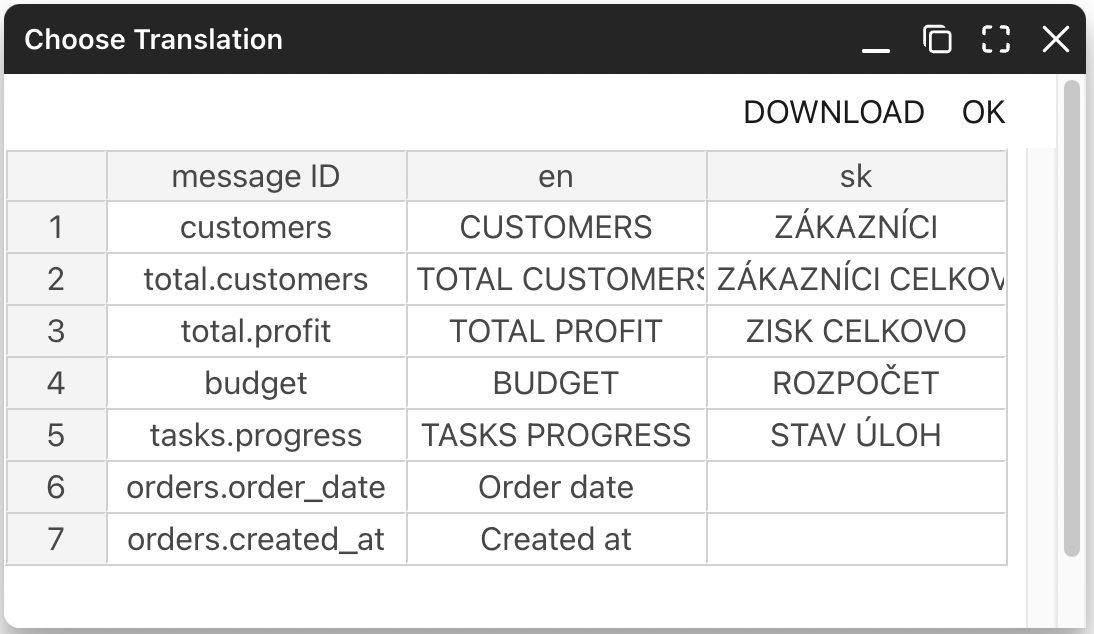Select row header number 1
The width and height of the screenshot is (1094, 634).
[57, 227]
